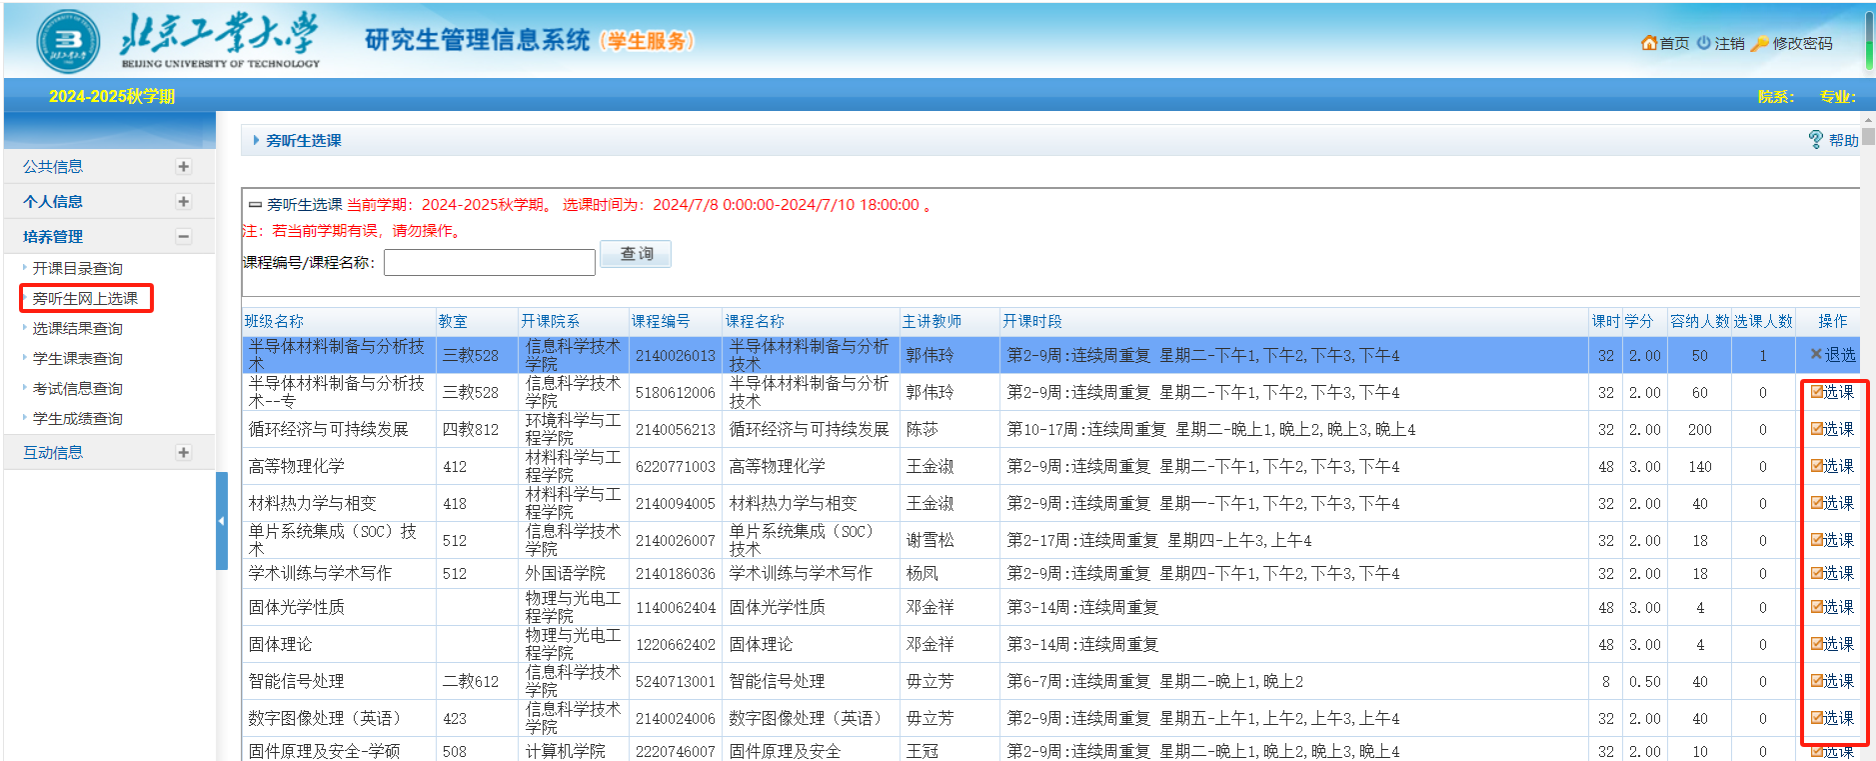Click the home icon labeled 首页

click(1649, 43)
